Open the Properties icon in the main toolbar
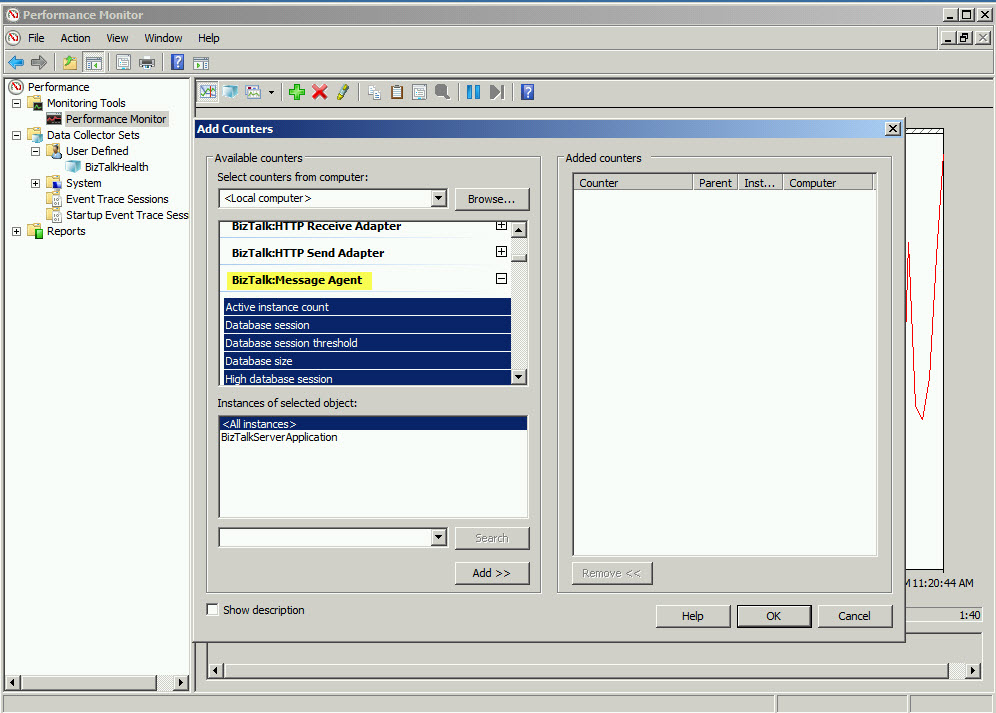This screenshot has width=996, height=713. point(124,62)
